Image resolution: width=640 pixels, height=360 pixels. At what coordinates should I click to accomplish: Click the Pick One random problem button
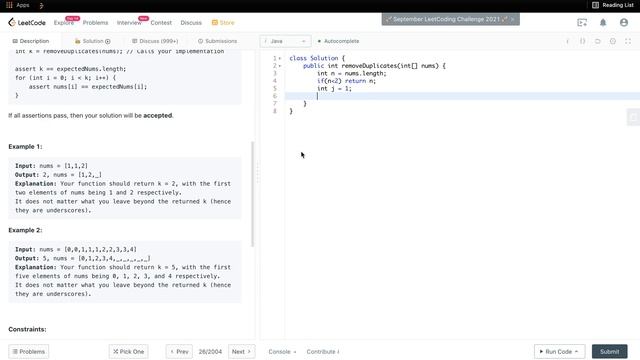[x=129, y=351]
